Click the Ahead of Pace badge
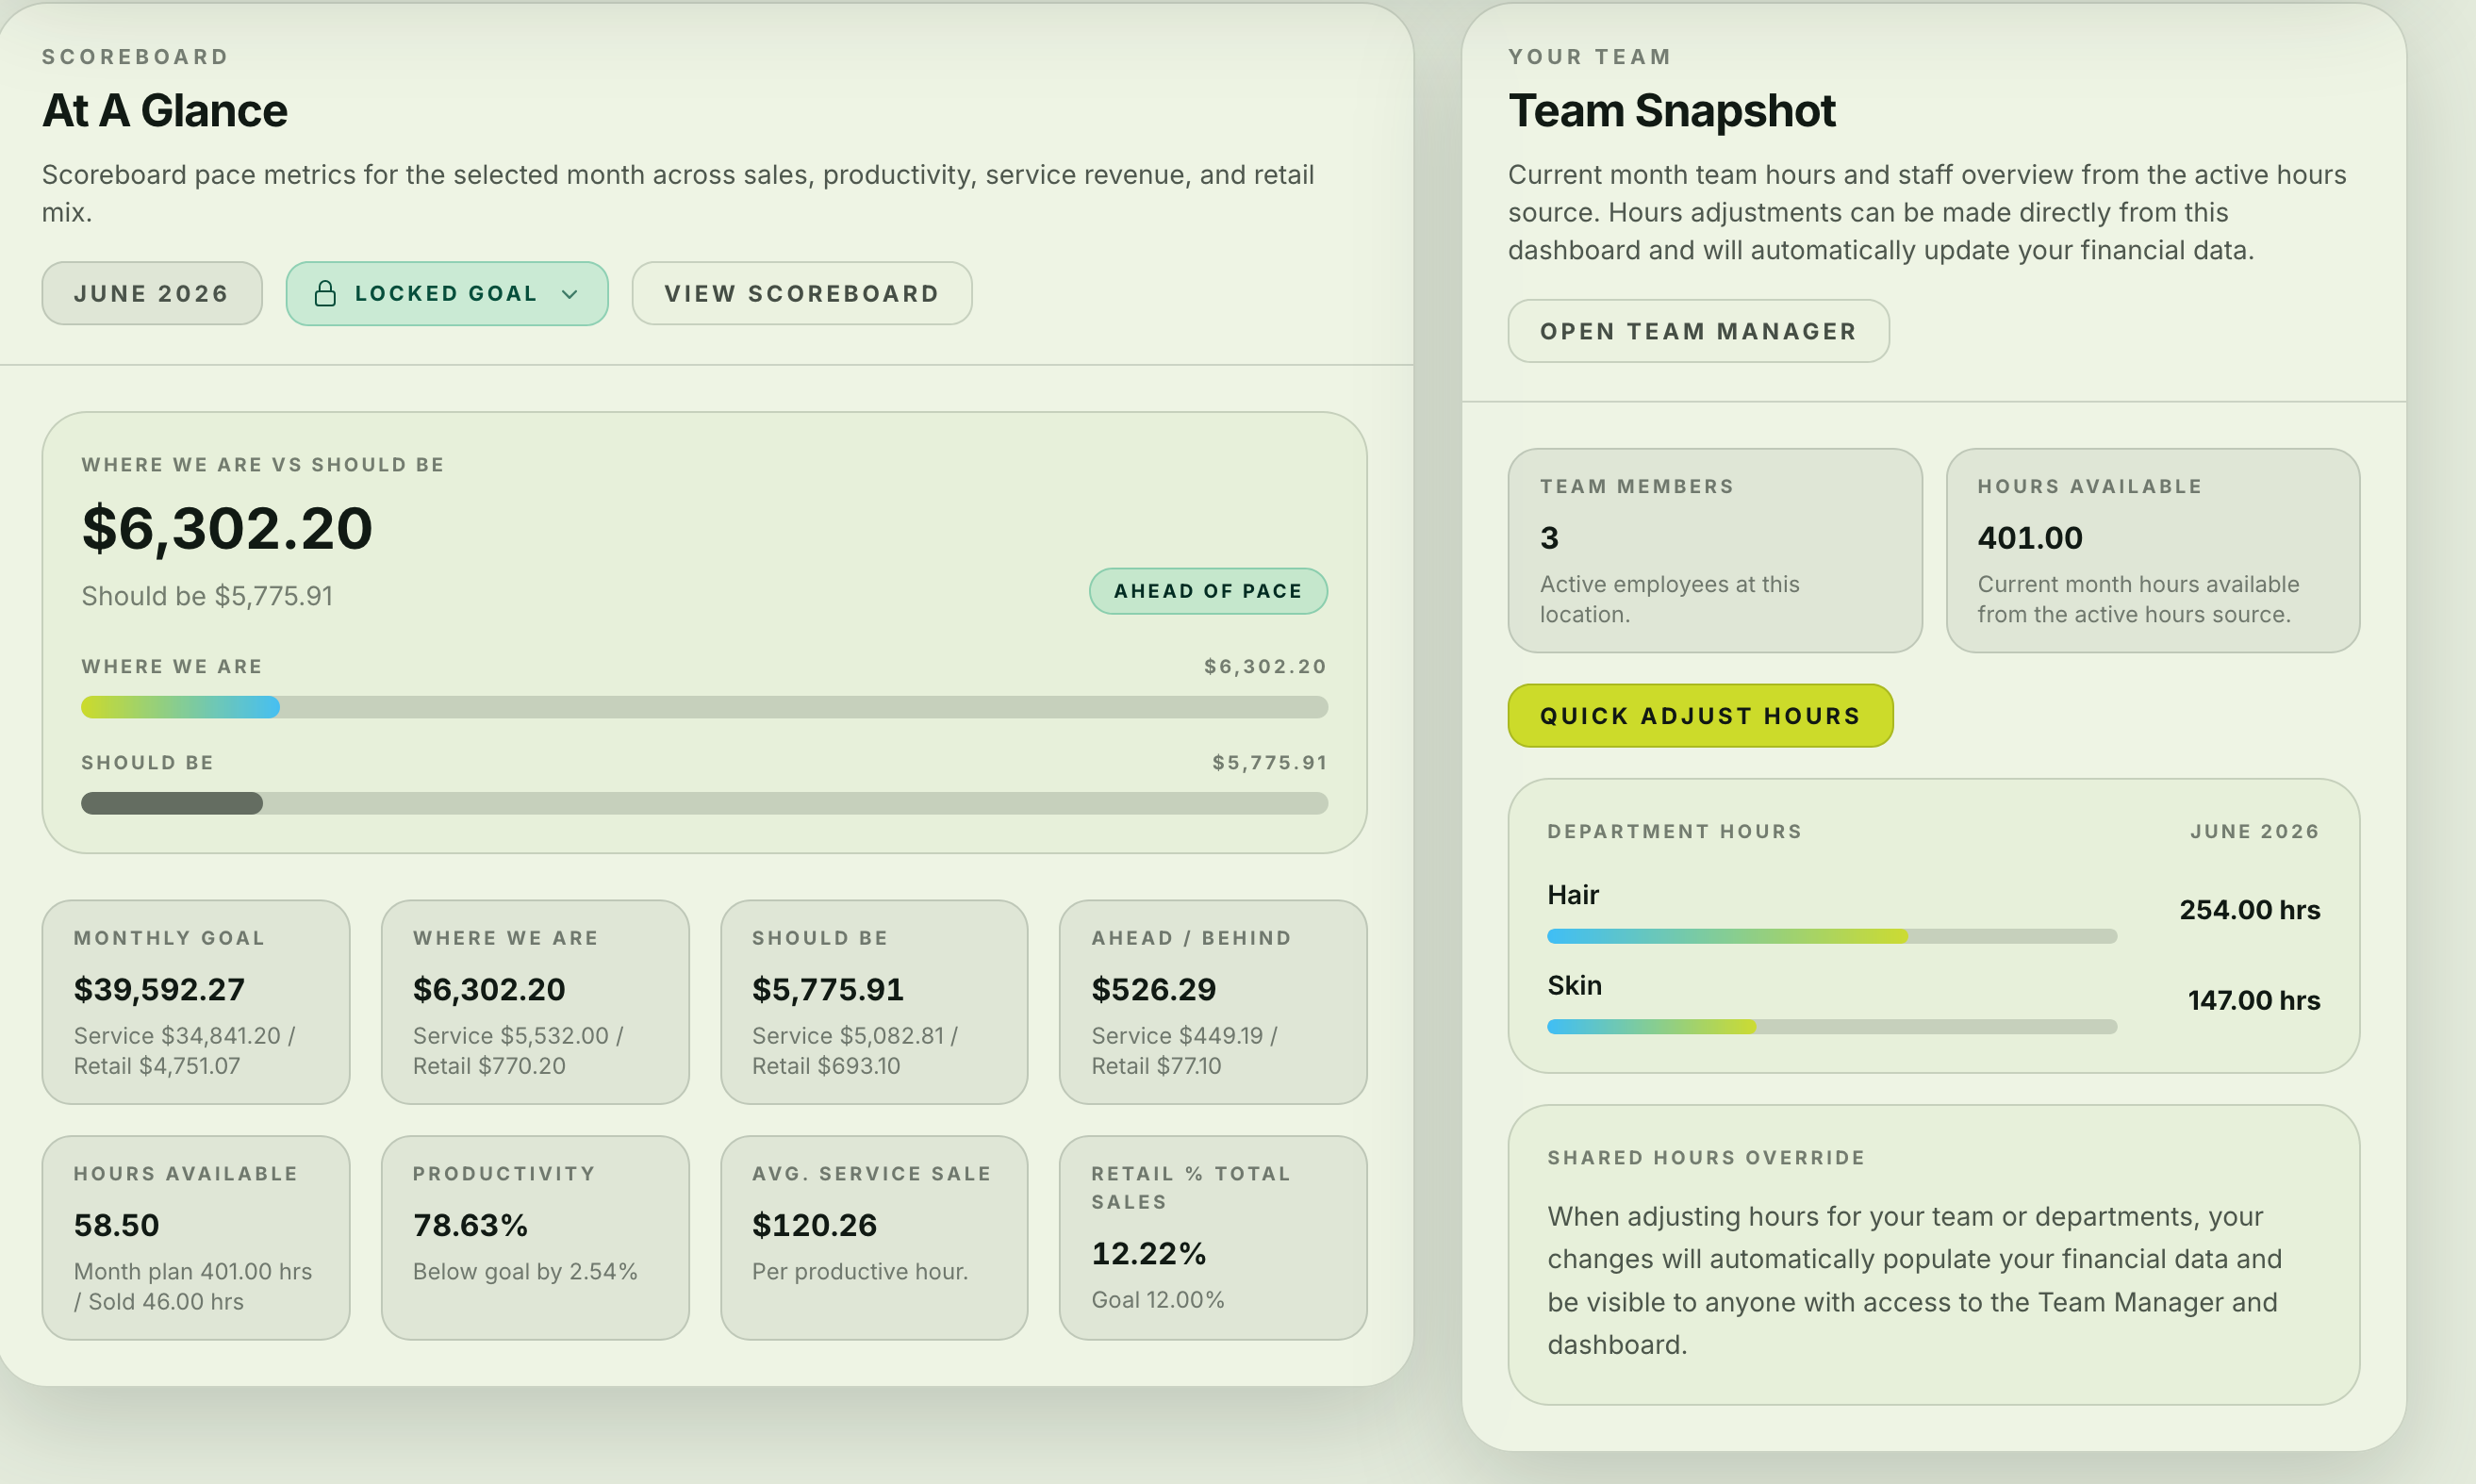The width and height of the screenshot is (2476, 1484). tap(1208, 591)
